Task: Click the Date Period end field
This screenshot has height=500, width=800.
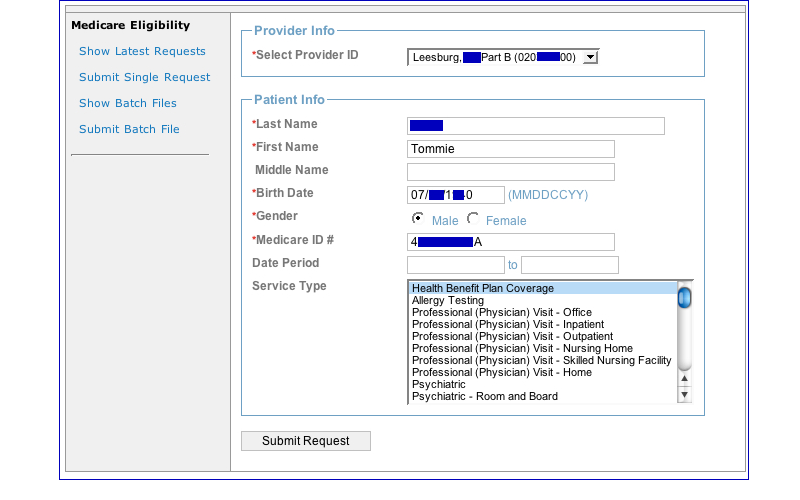Action: click(x=570, y=265)
